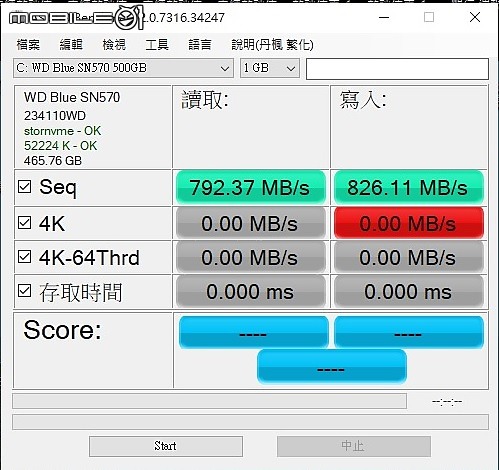Image resolution: width=499 pixels, height=470 pixels.
Task: Disable the 4K-64Thrd test checkbox
Action: (x=25, y=257)
